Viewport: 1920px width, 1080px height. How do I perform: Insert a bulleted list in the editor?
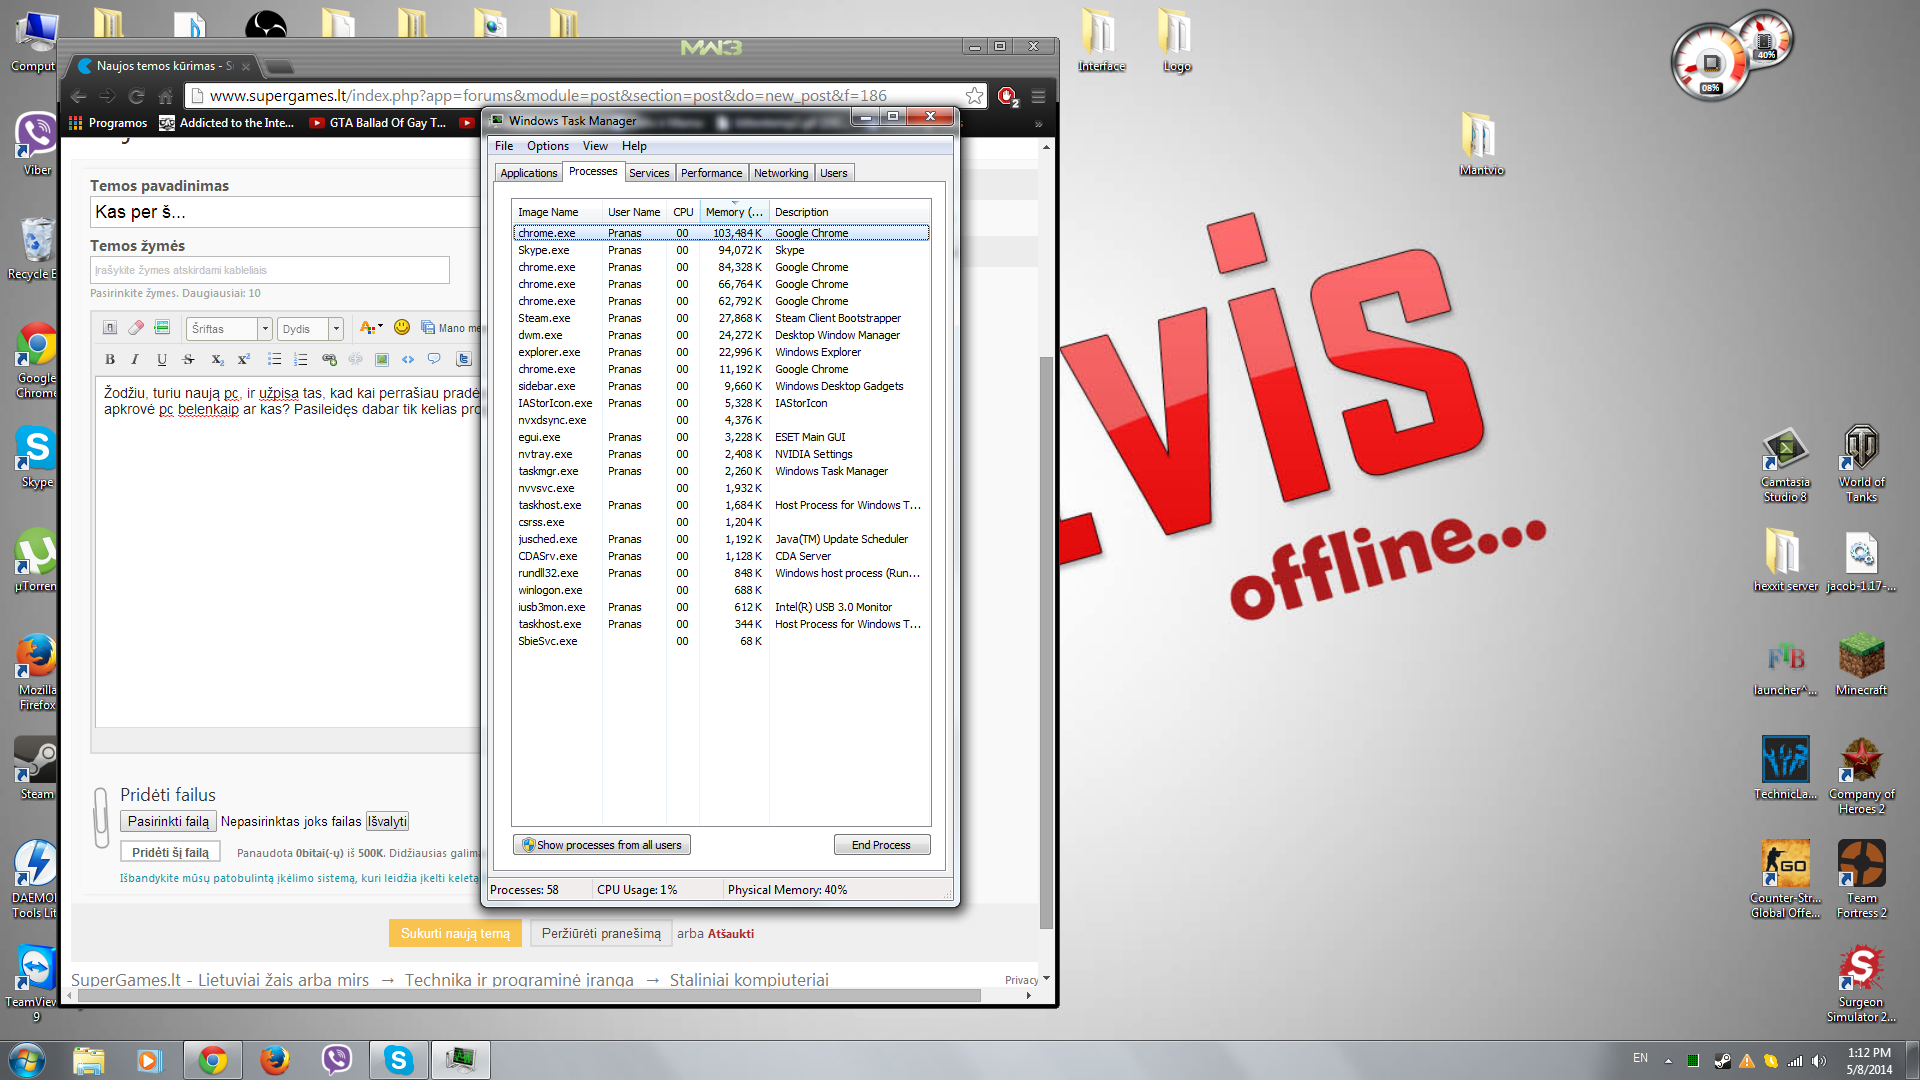(x=274, y=359)
